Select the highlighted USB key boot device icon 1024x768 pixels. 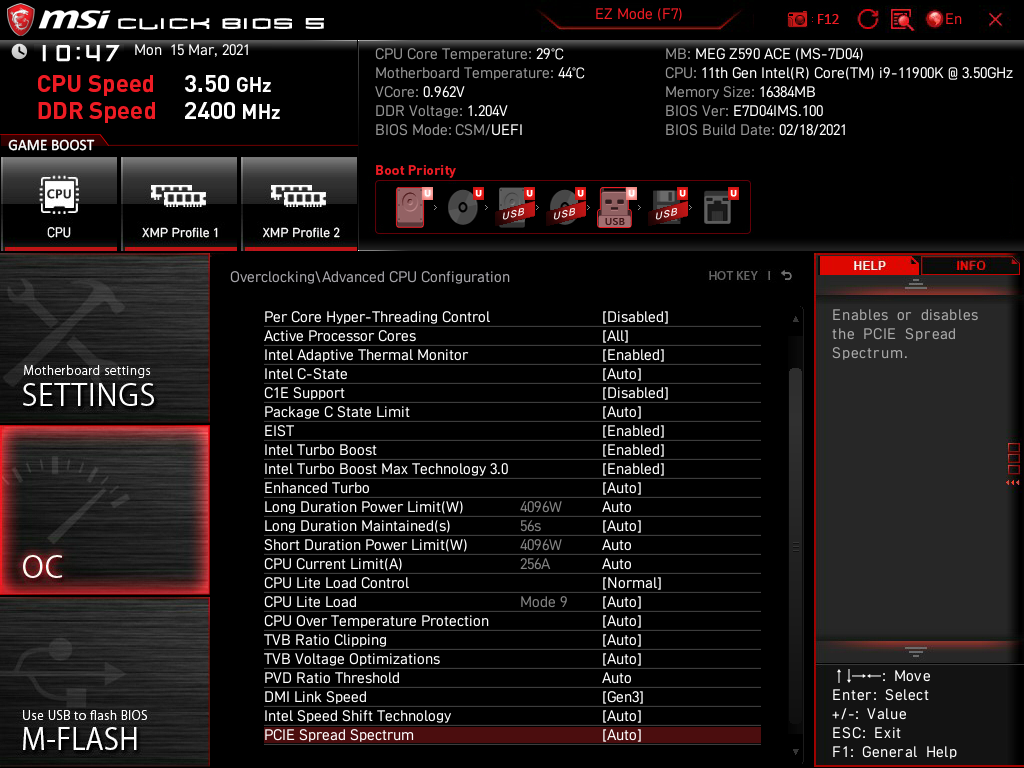[x=616, y=207]
